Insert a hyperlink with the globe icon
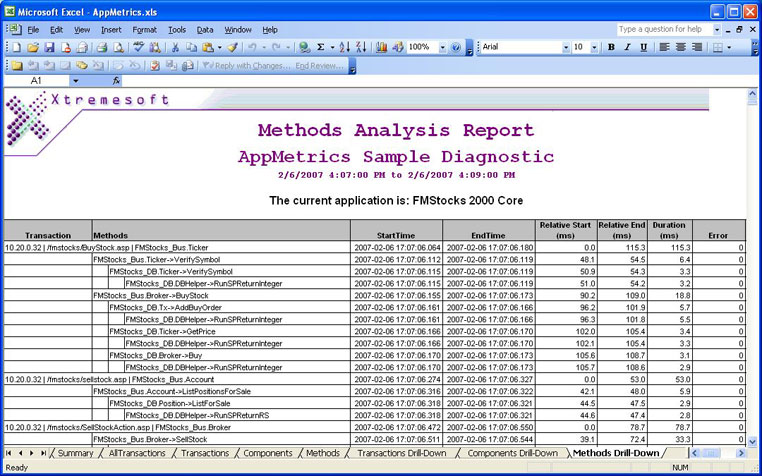Viewport: 762px width, 476px height. pos(305,47)
